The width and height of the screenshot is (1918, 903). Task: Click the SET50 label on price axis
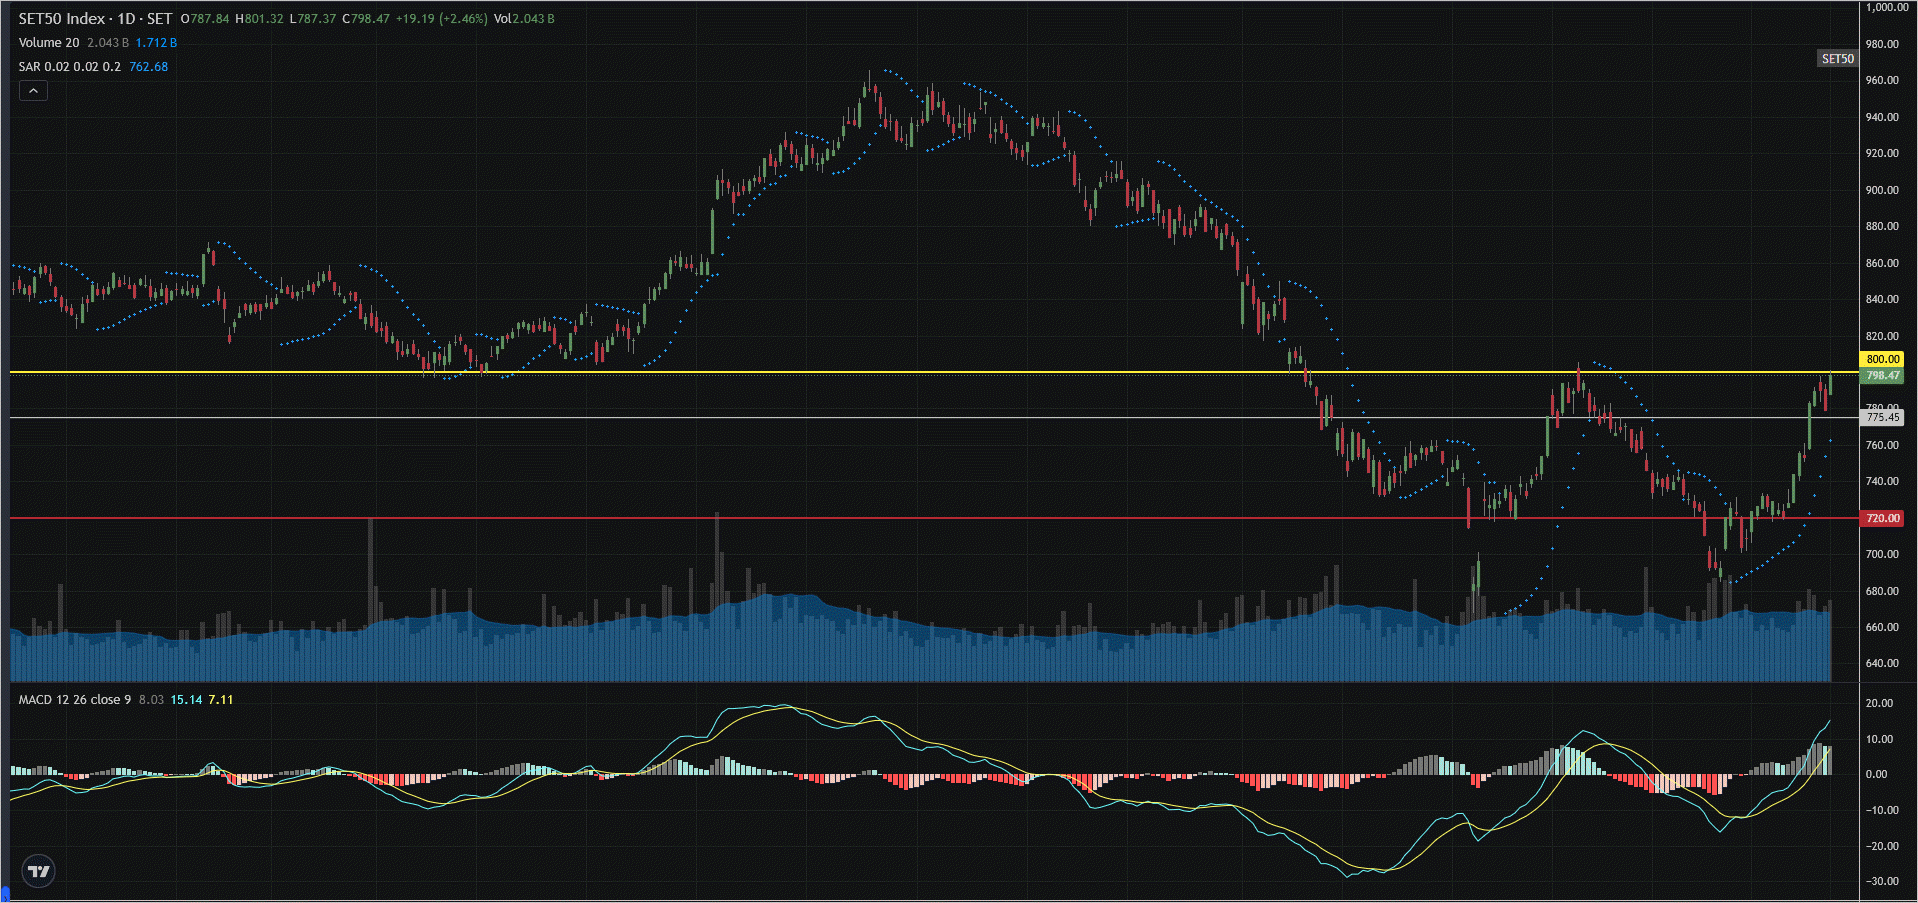(x=1837, y=59)
